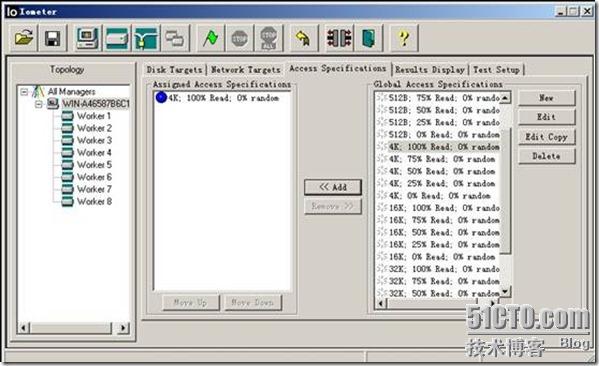Select Worker 4 in topology
The image size is (599, 366).
click(x=94, y=152)
